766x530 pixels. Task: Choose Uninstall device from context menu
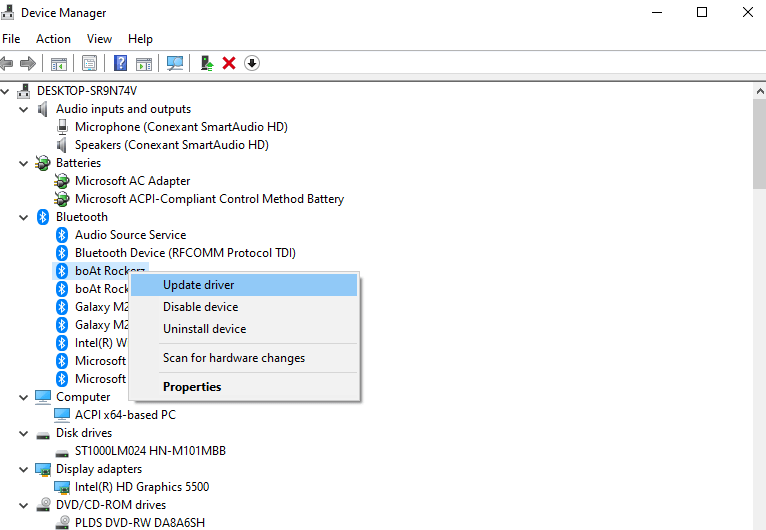tap(244, 329)
